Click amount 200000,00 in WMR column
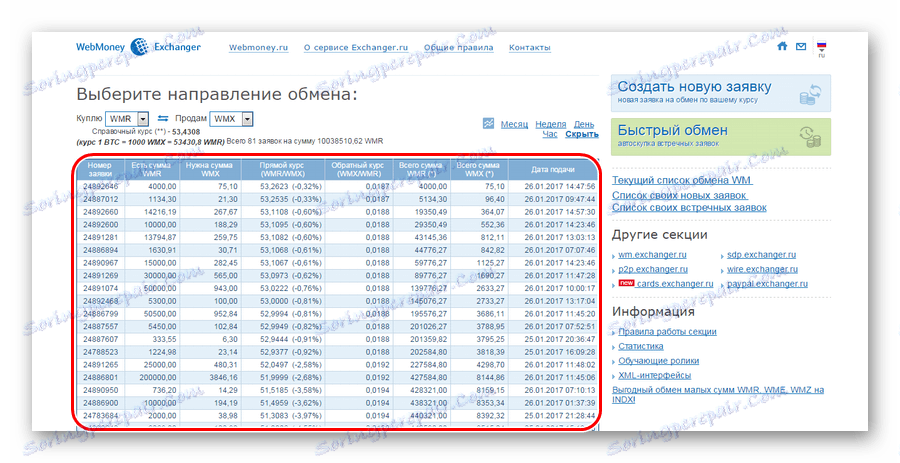This screenshot has height=463, width=900. (158, 378)
